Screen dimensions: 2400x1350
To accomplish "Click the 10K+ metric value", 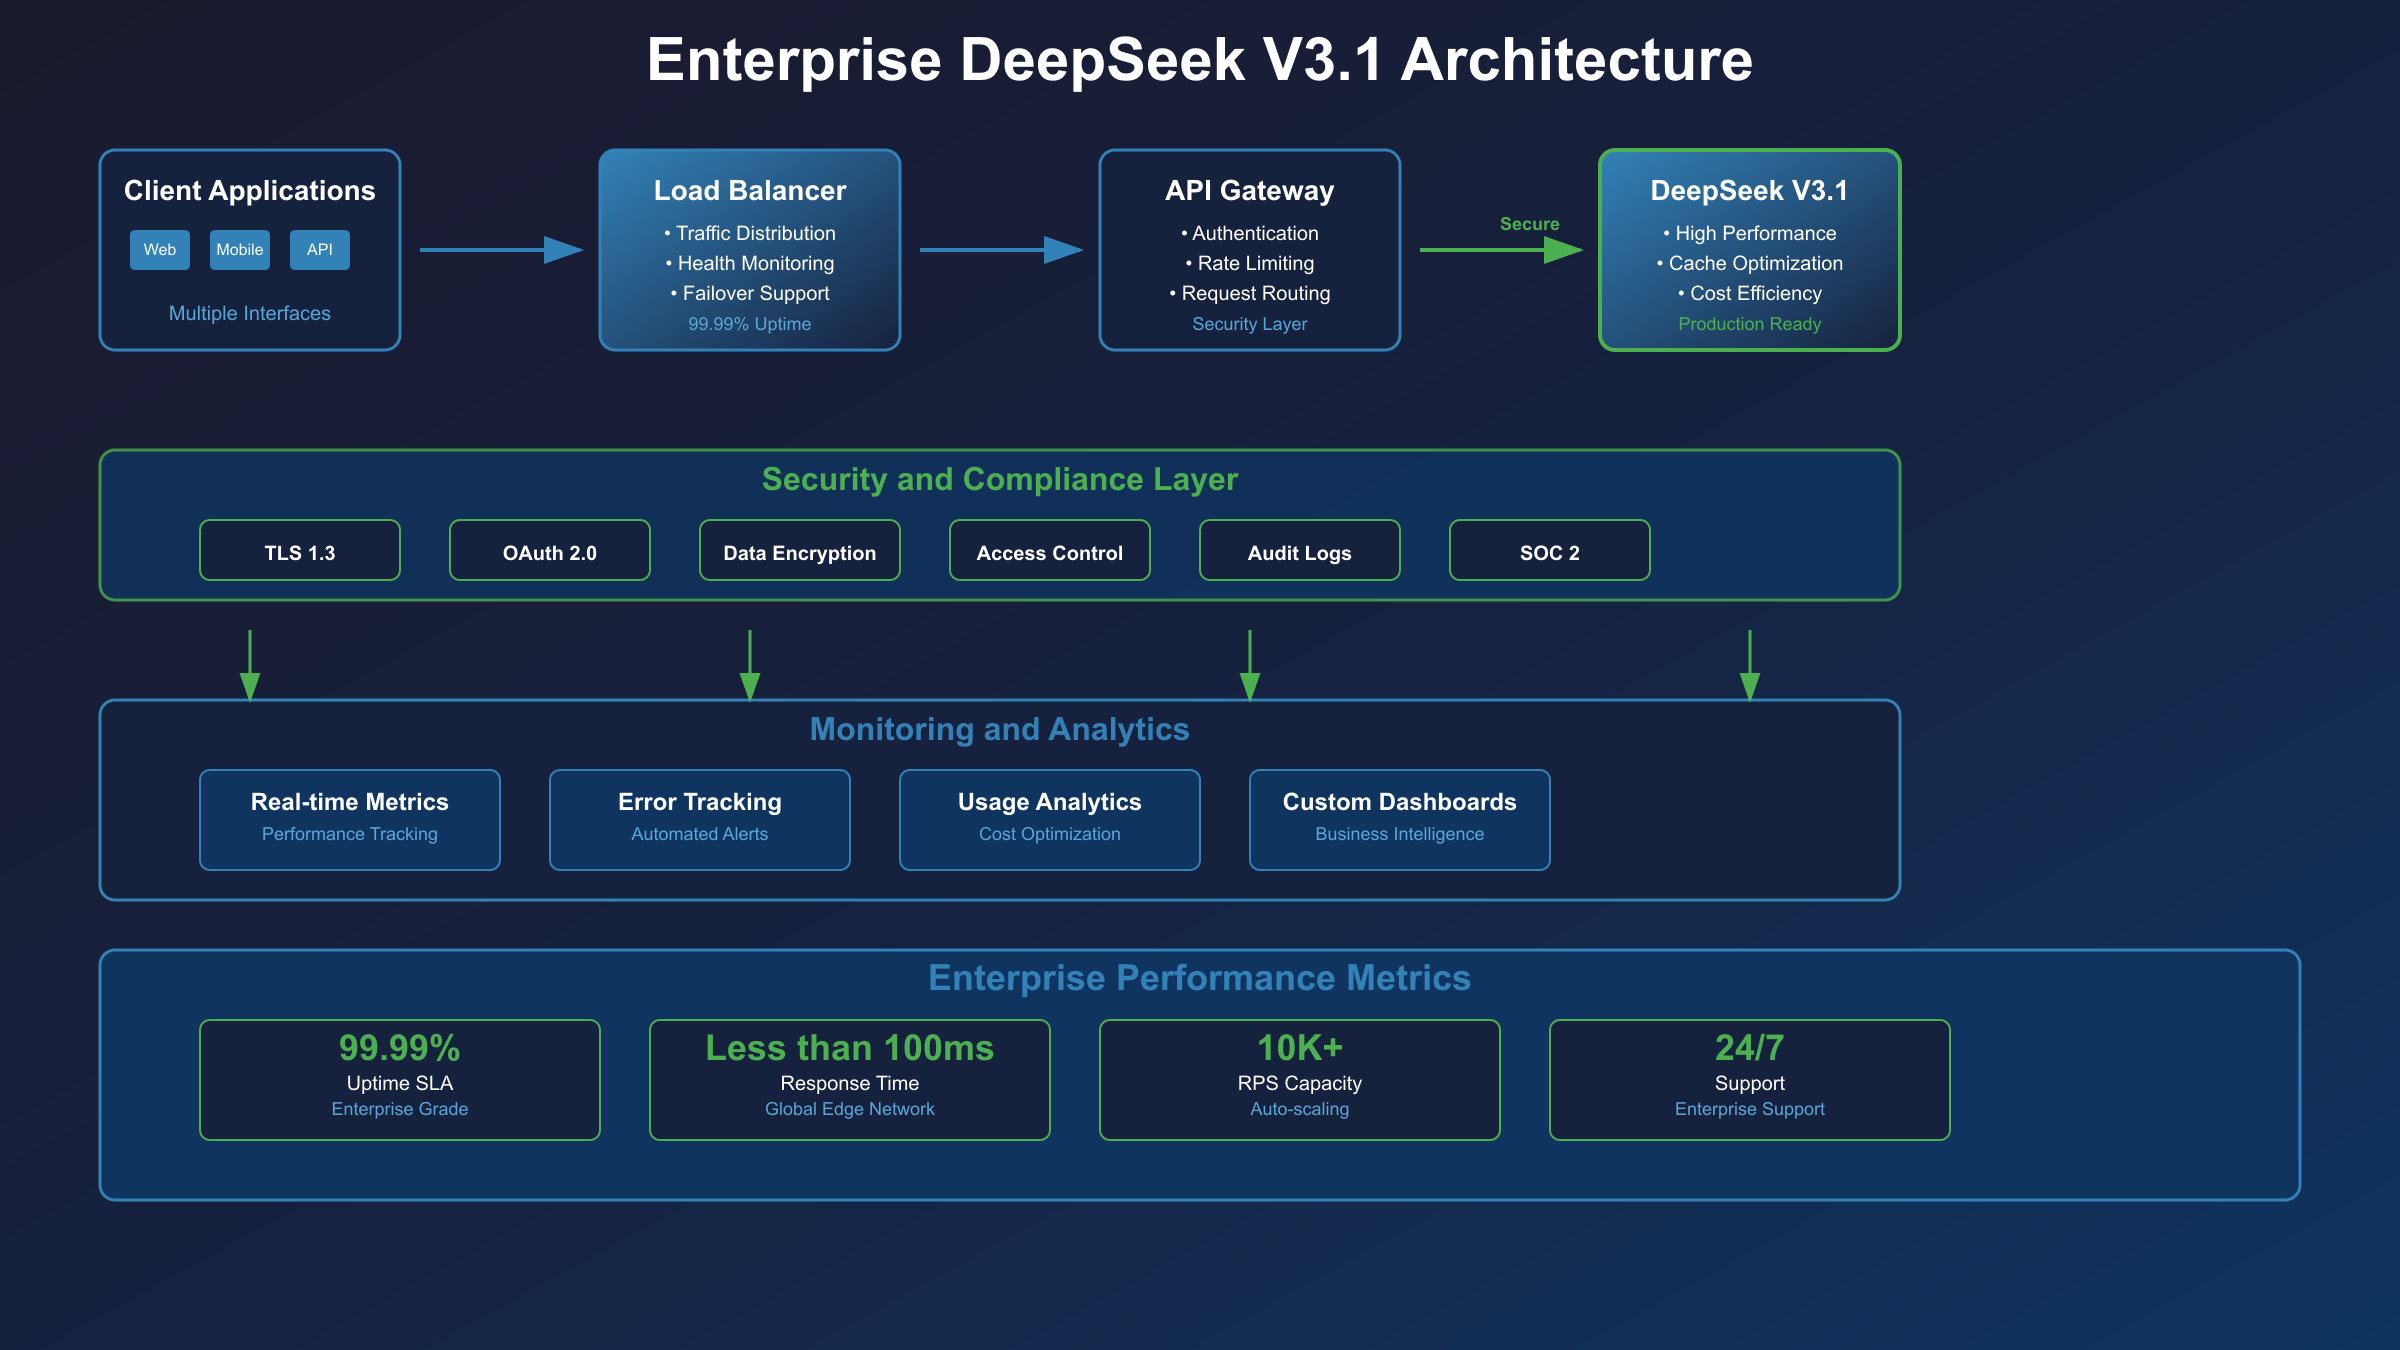I will tap(1300, 1048).
